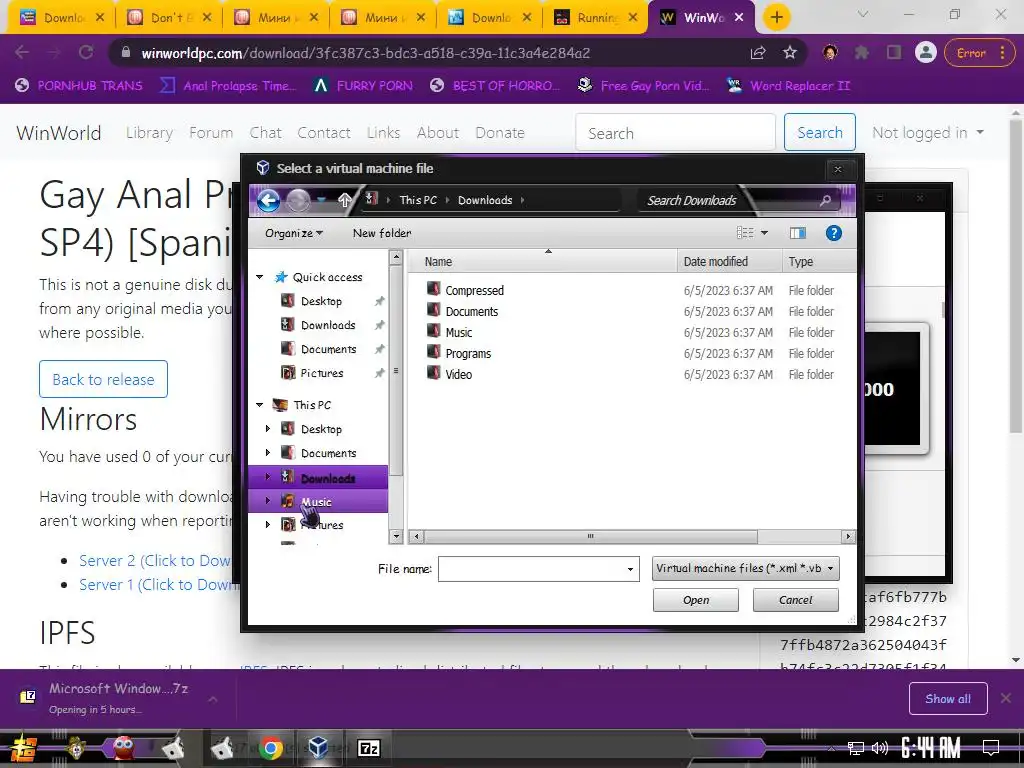
Task: Switch to the Running browser tab
Action: pos(594,18)
